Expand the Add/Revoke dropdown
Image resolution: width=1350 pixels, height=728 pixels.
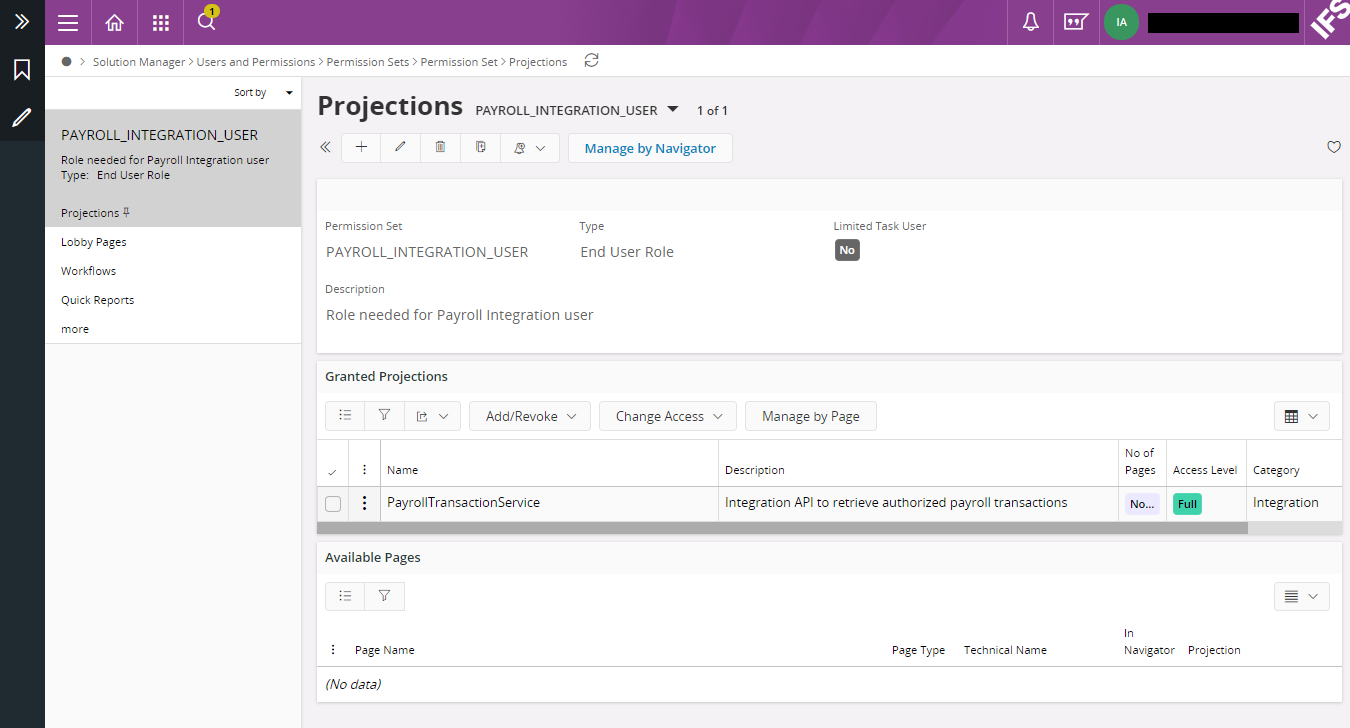point(530,416)
